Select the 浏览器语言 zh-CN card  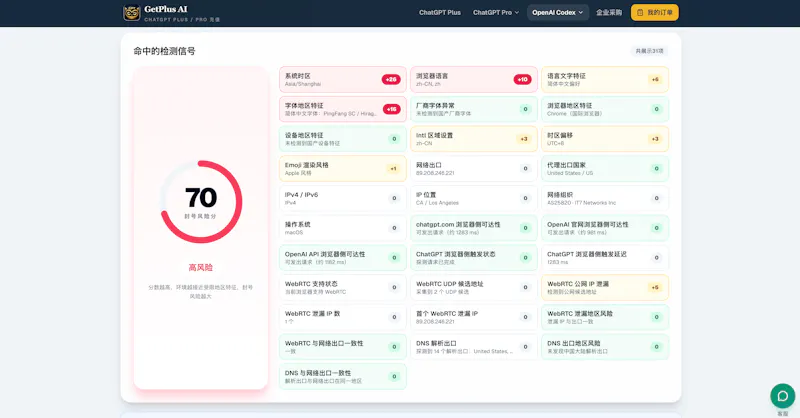pos(474,80)
